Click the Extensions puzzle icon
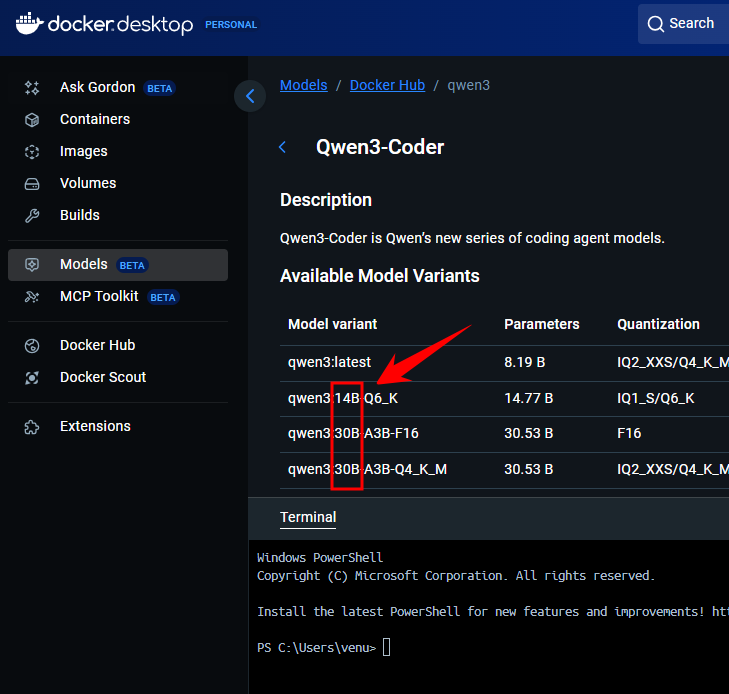729x694 pixels. (x=32, y=427)
